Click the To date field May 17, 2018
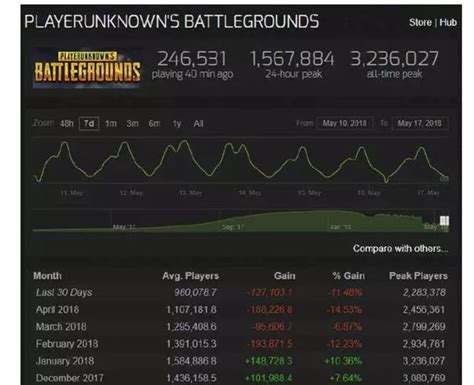The height and width of the screenshot is (385, 474). point(420,123)
